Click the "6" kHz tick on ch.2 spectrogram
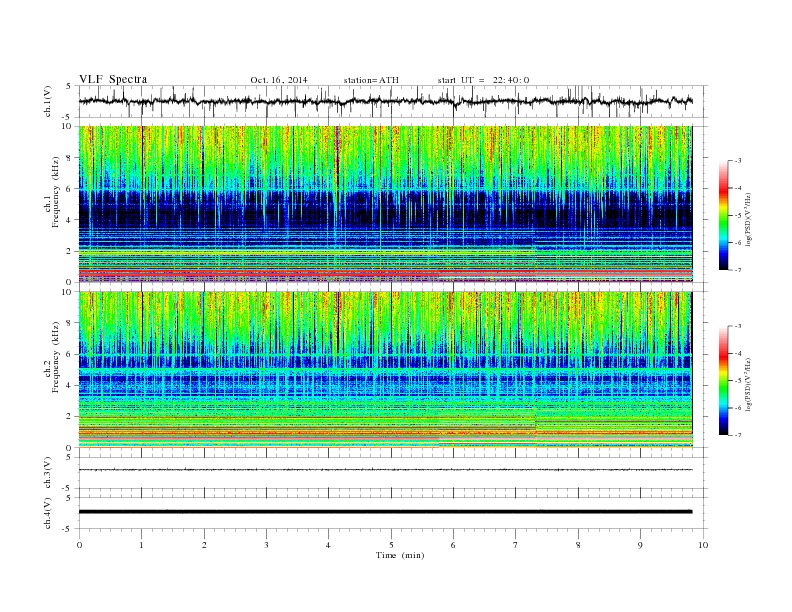Image resolution: width=792 pixels, height=612 pixels. 69,354
